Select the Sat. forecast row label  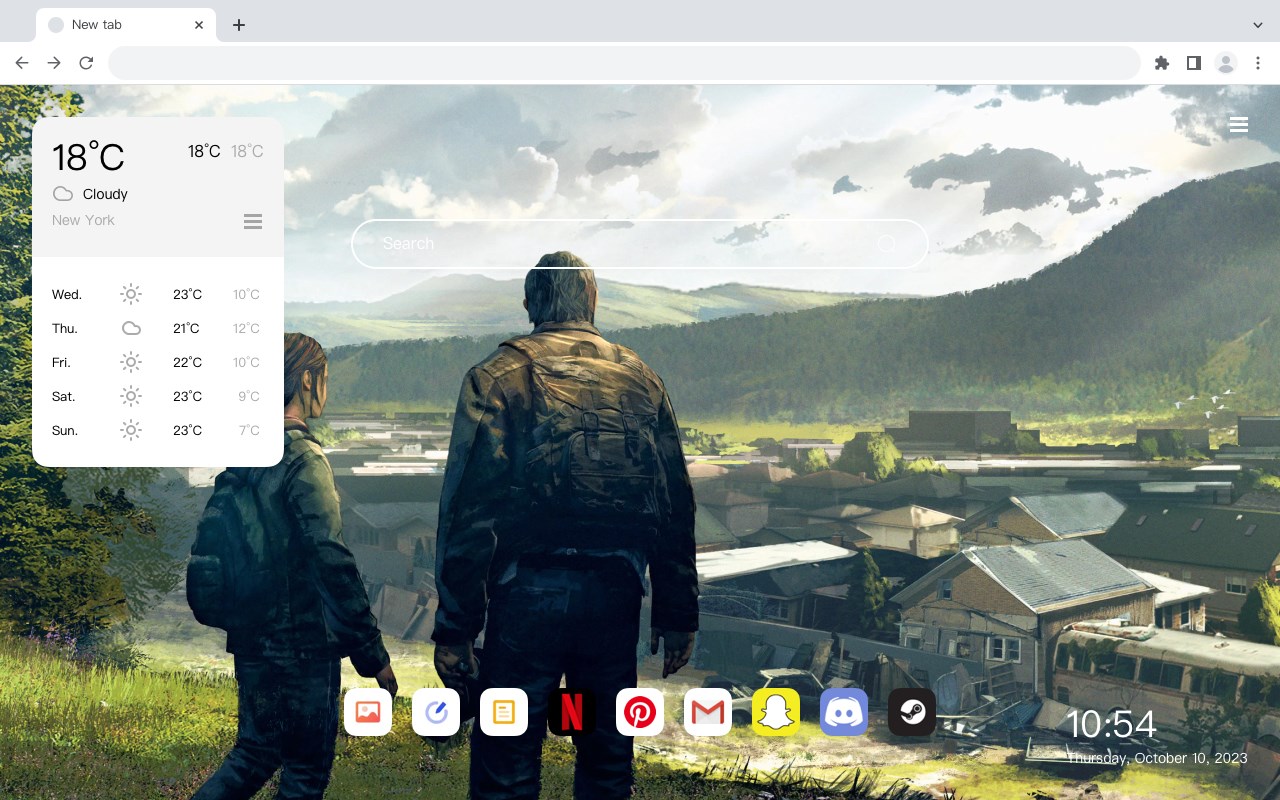tap(64, 396)
